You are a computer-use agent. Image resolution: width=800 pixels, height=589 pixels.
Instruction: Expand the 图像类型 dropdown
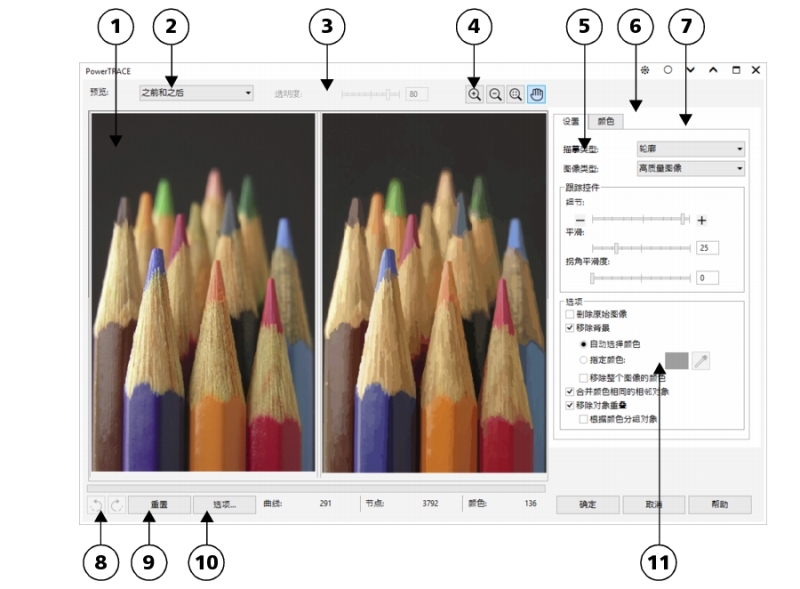tap(691, 168)
